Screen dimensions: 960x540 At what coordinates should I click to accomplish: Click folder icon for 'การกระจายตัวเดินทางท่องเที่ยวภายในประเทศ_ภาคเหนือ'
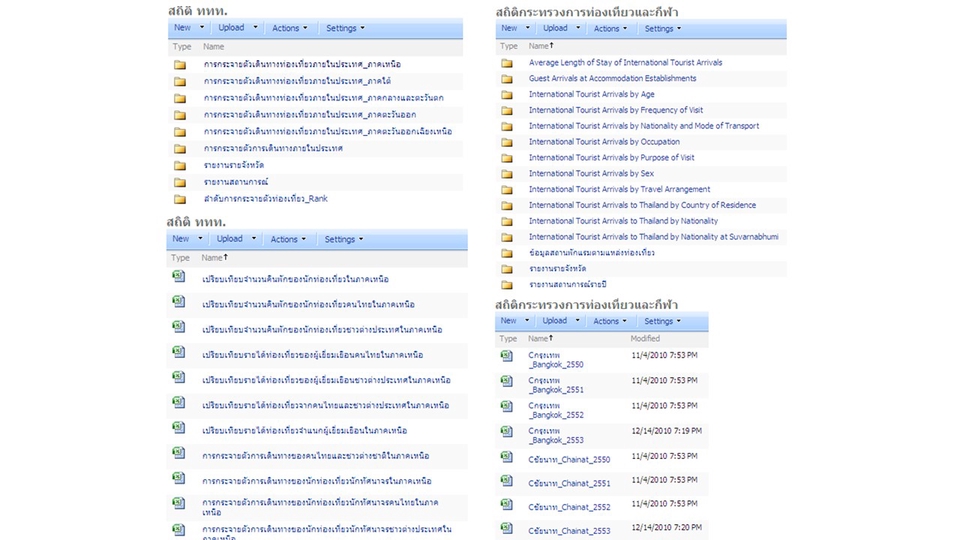[179, 65]
